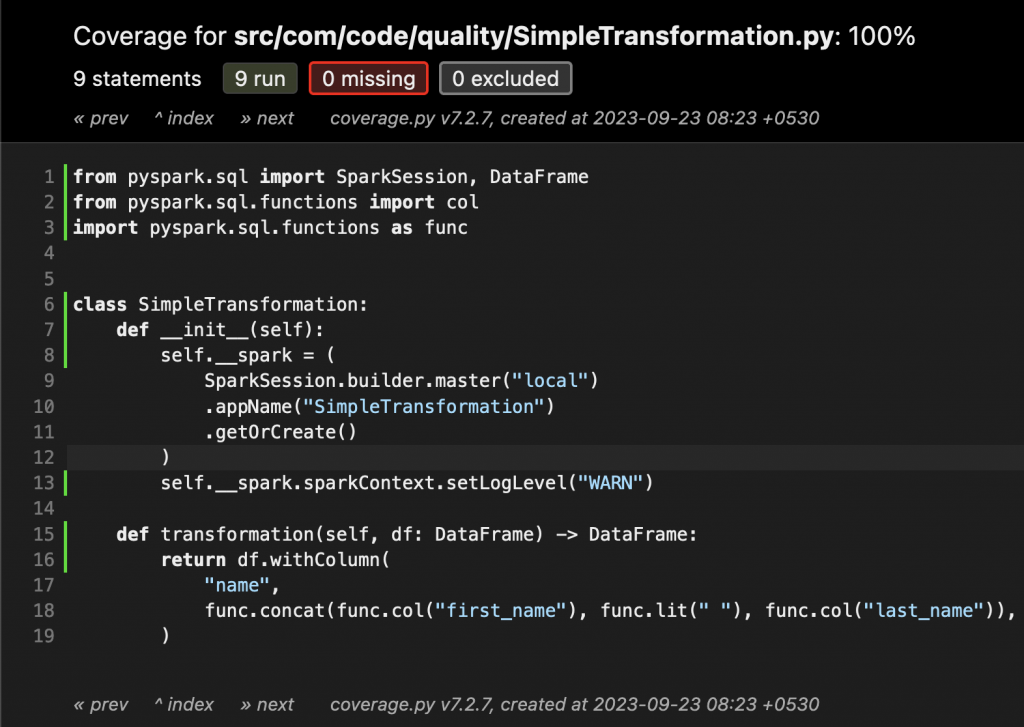Click line number 15 at transformation def
The width and height of the screenshot is (1024, 727).
click(44, 535)
